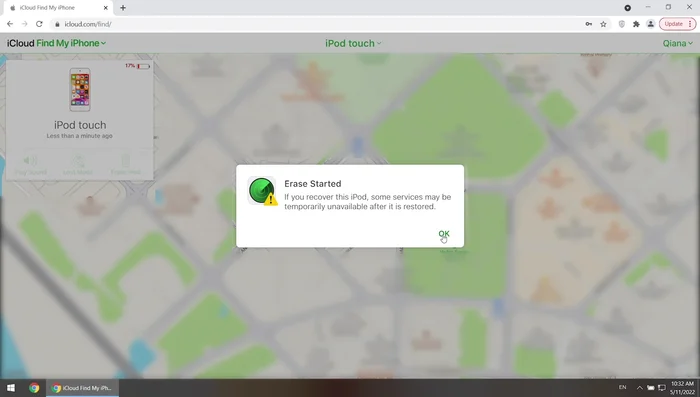Expand the iPod touch devices dropdown
Viewport: 700px width, 397px height.
pyautogui.click(x=353, y=43)
